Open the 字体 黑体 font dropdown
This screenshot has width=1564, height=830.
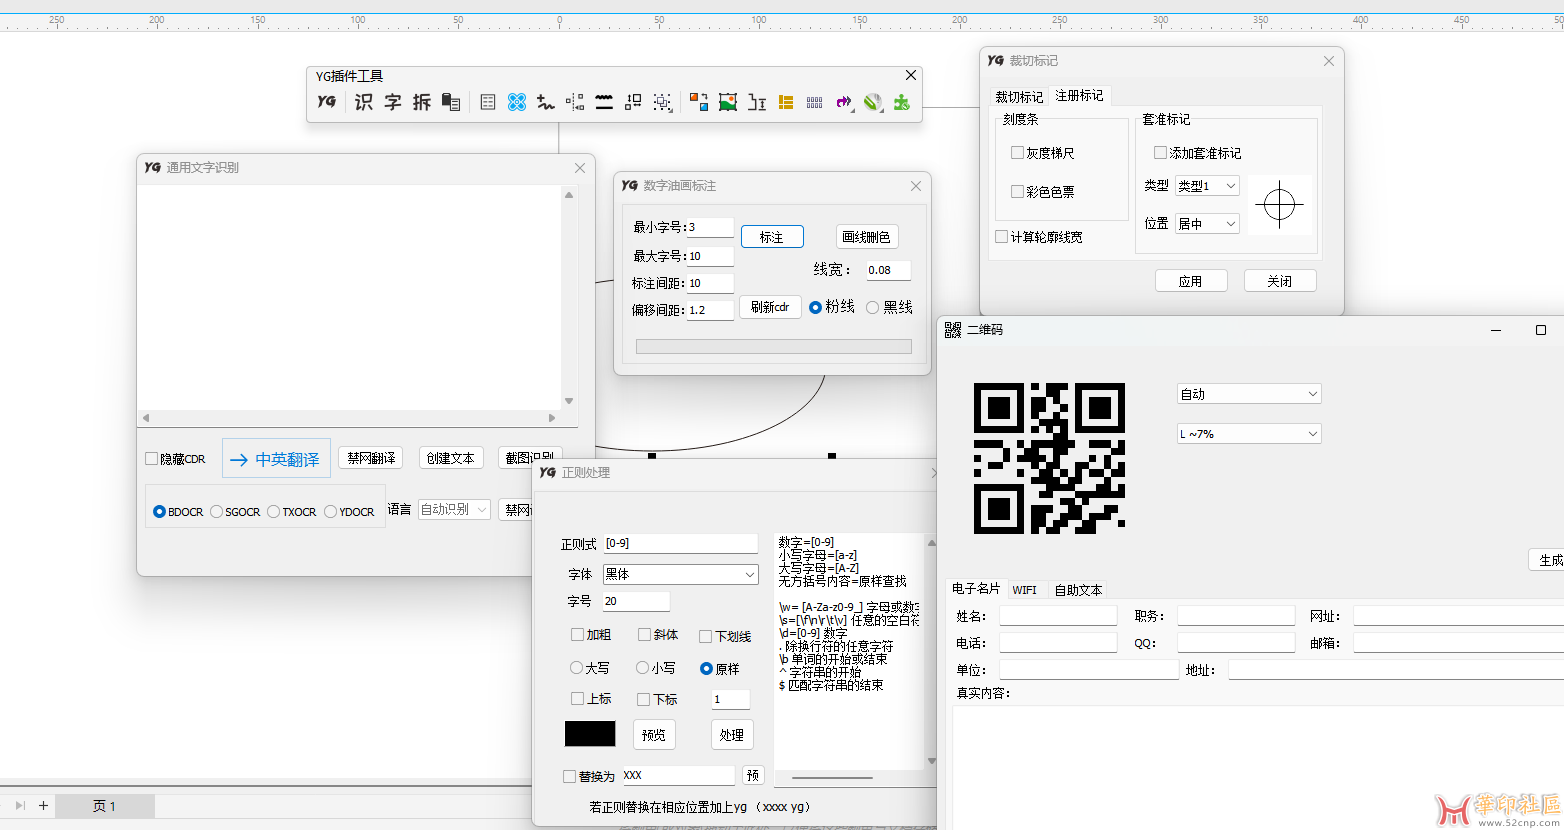(680, 574)
